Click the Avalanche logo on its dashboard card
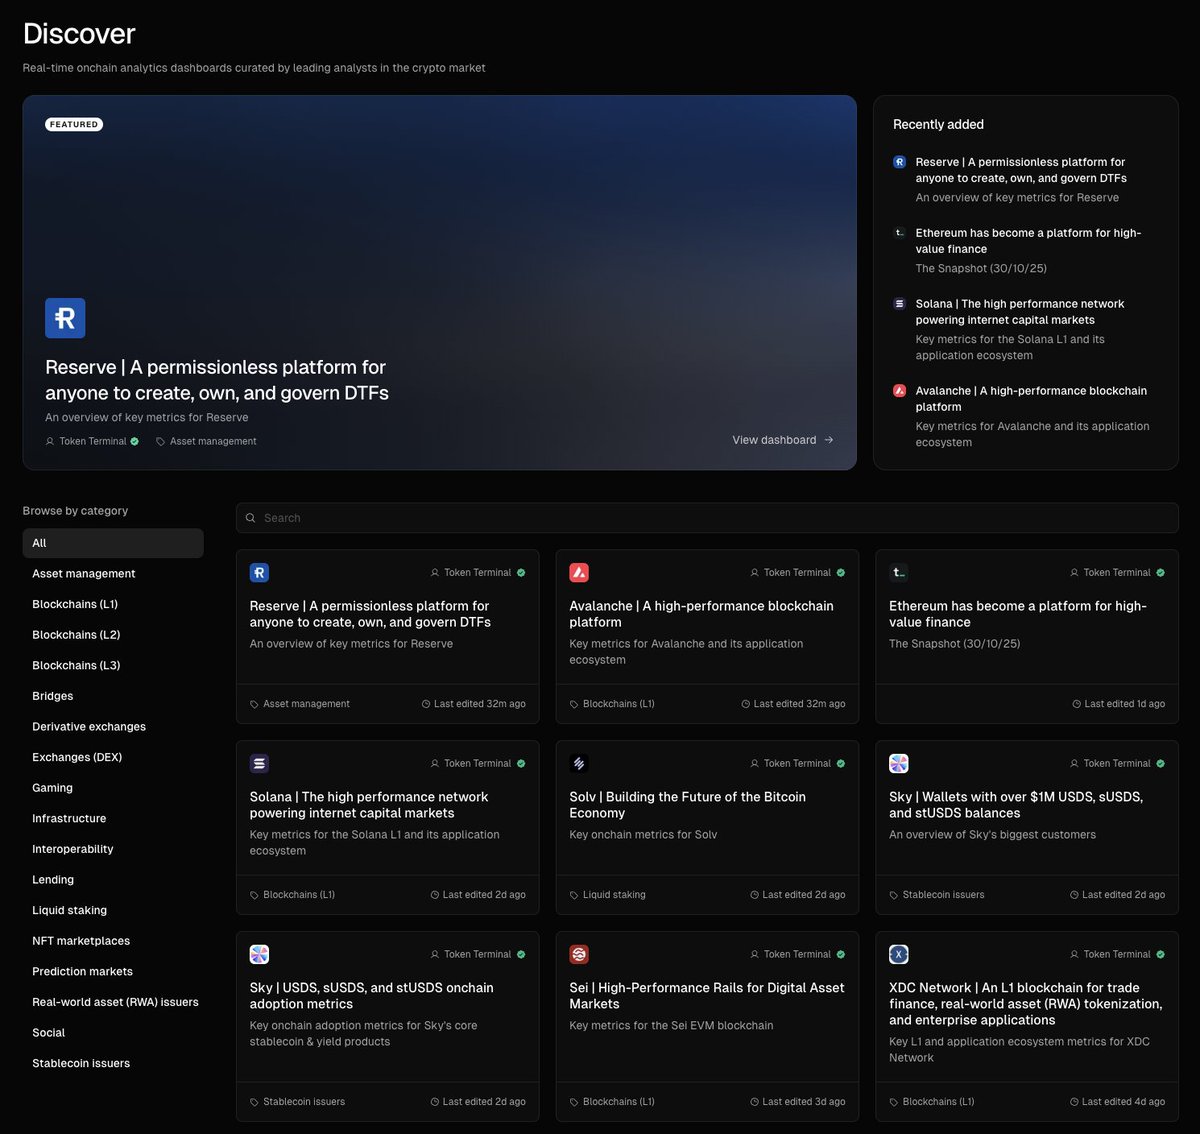 click(x=579, y=572)
